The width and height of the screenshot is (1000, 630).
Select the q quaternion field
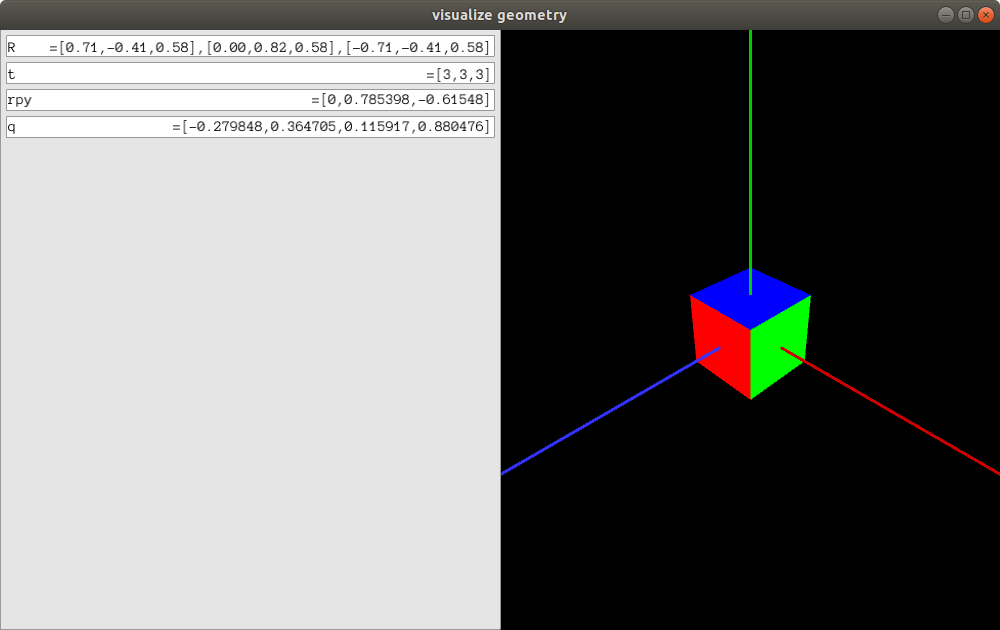click(250, 127)
